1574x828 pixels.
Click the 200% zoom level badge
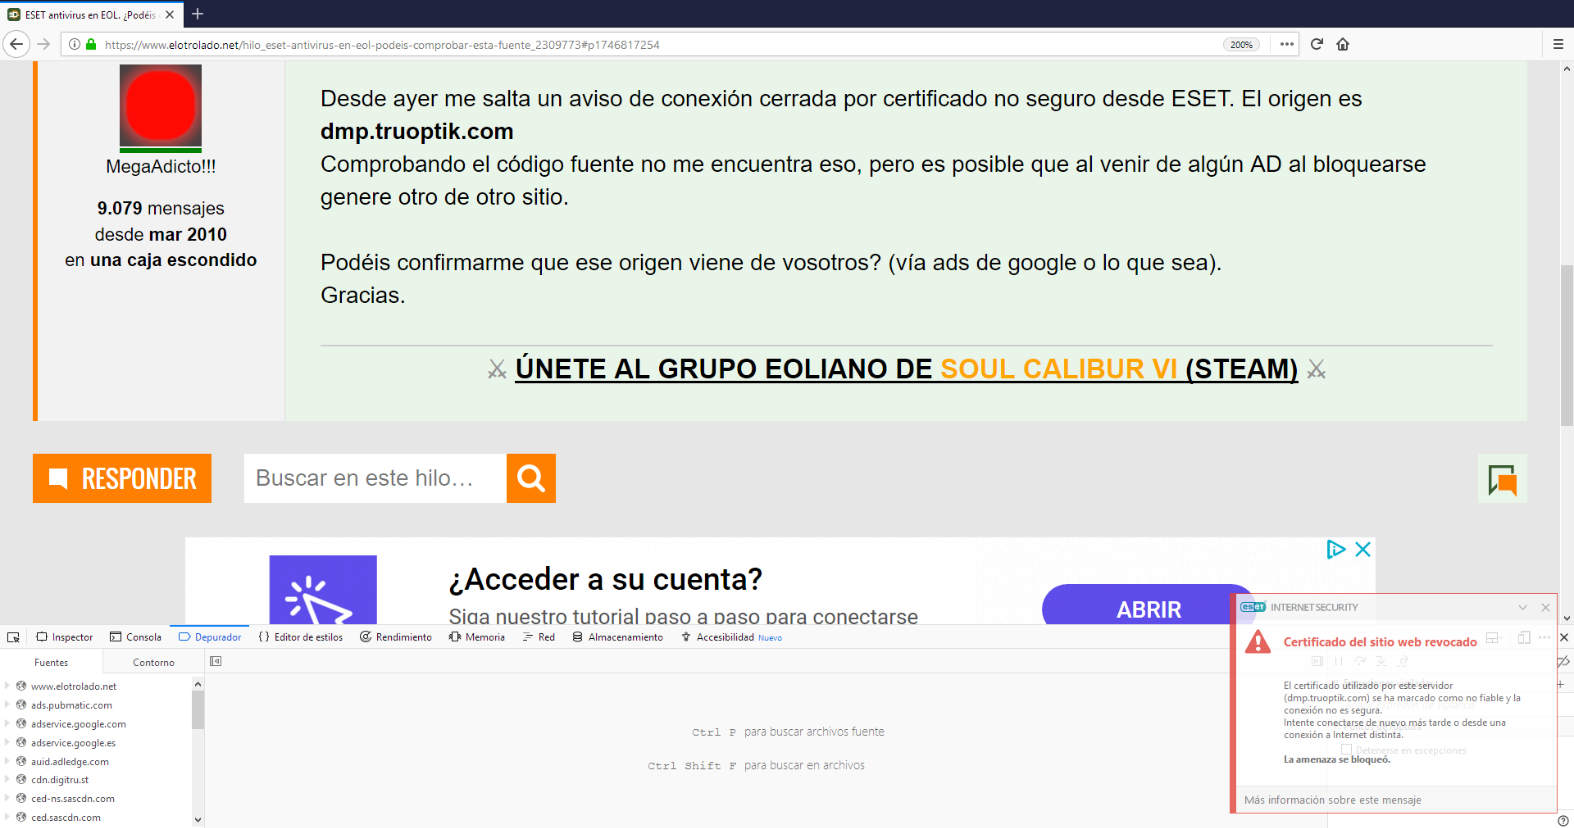click(x=1241, y=44)
